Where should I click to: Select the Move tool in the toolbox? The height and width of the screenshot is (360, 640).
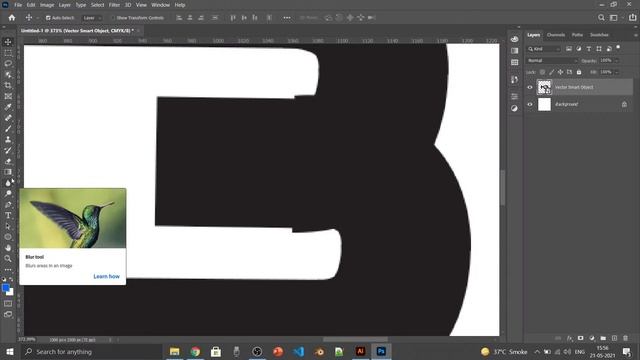pyautogui.click(x=8, y=42)
